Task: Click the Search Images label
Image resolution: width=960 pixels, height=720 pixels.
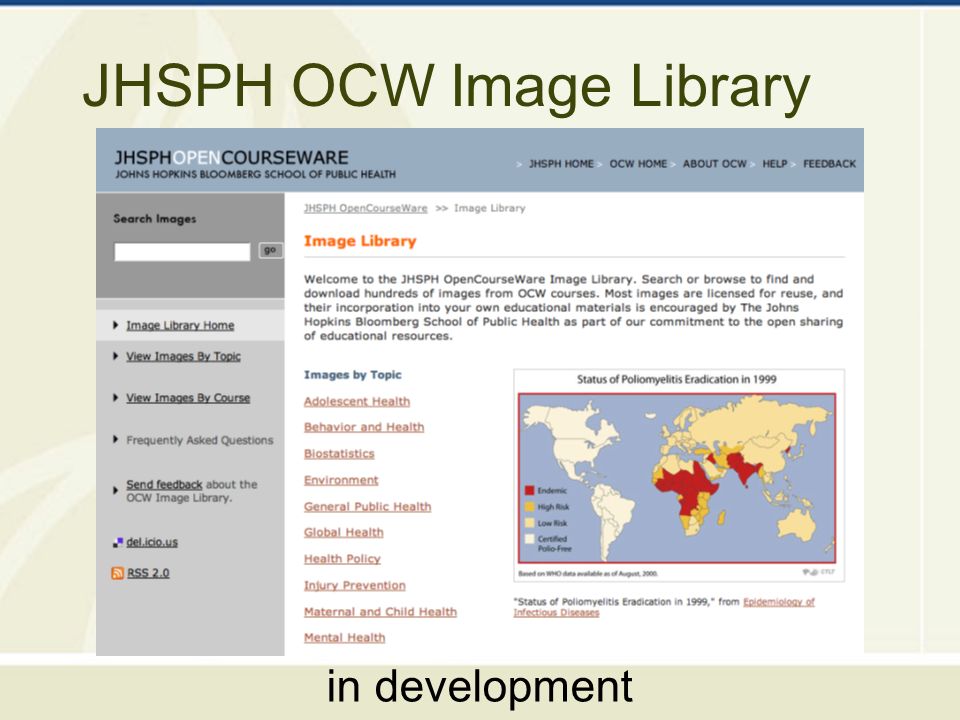Action: pos(155,219)
